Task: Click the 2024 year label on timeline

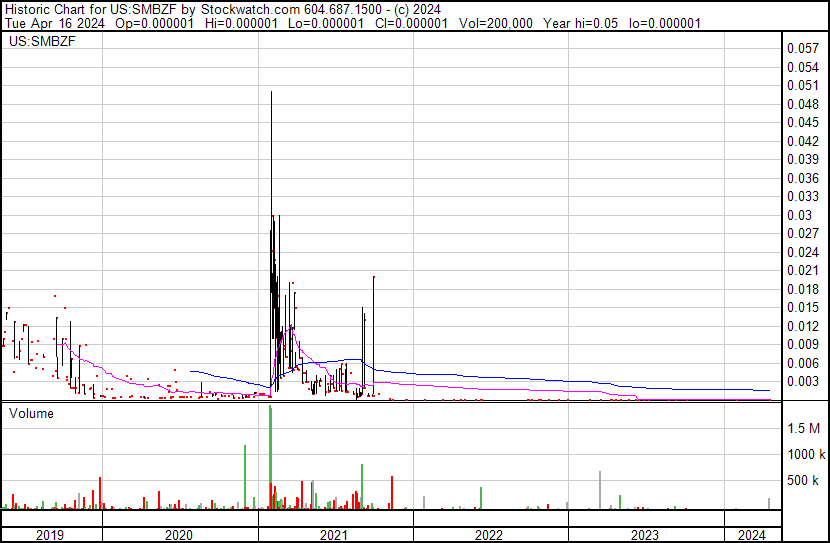Action: pos(751,535)
